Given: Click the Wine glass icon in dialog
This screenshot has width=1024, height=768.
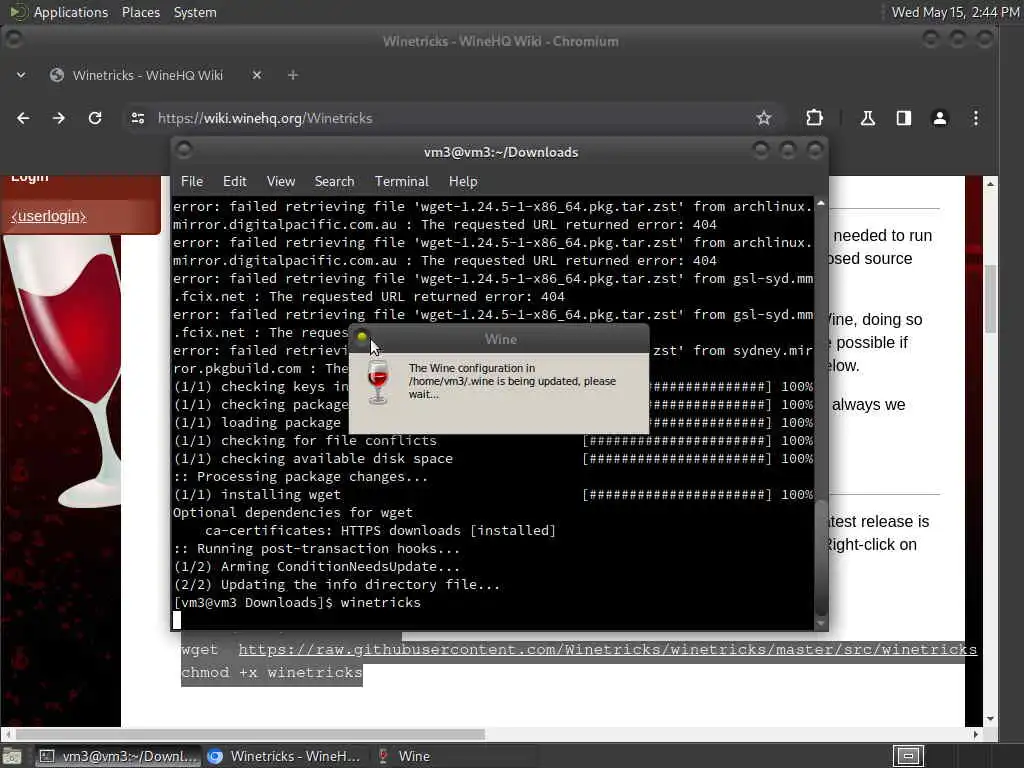Looking at the screenshot, I should [x=378, y=383].
